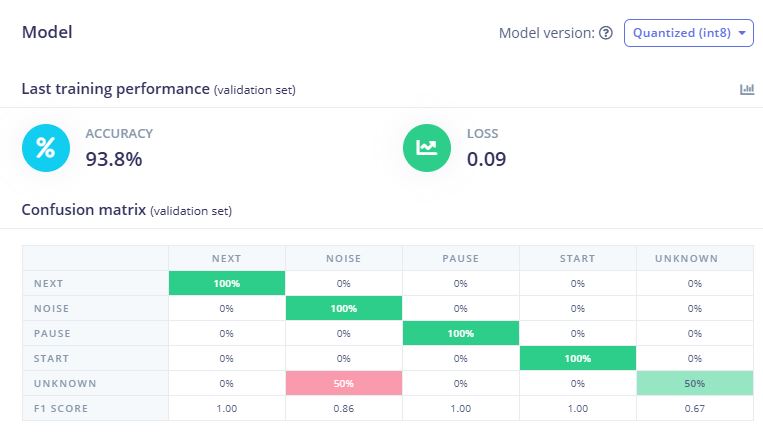Select the PAUSE row label
763x434 pixels.
coord(51,333)
